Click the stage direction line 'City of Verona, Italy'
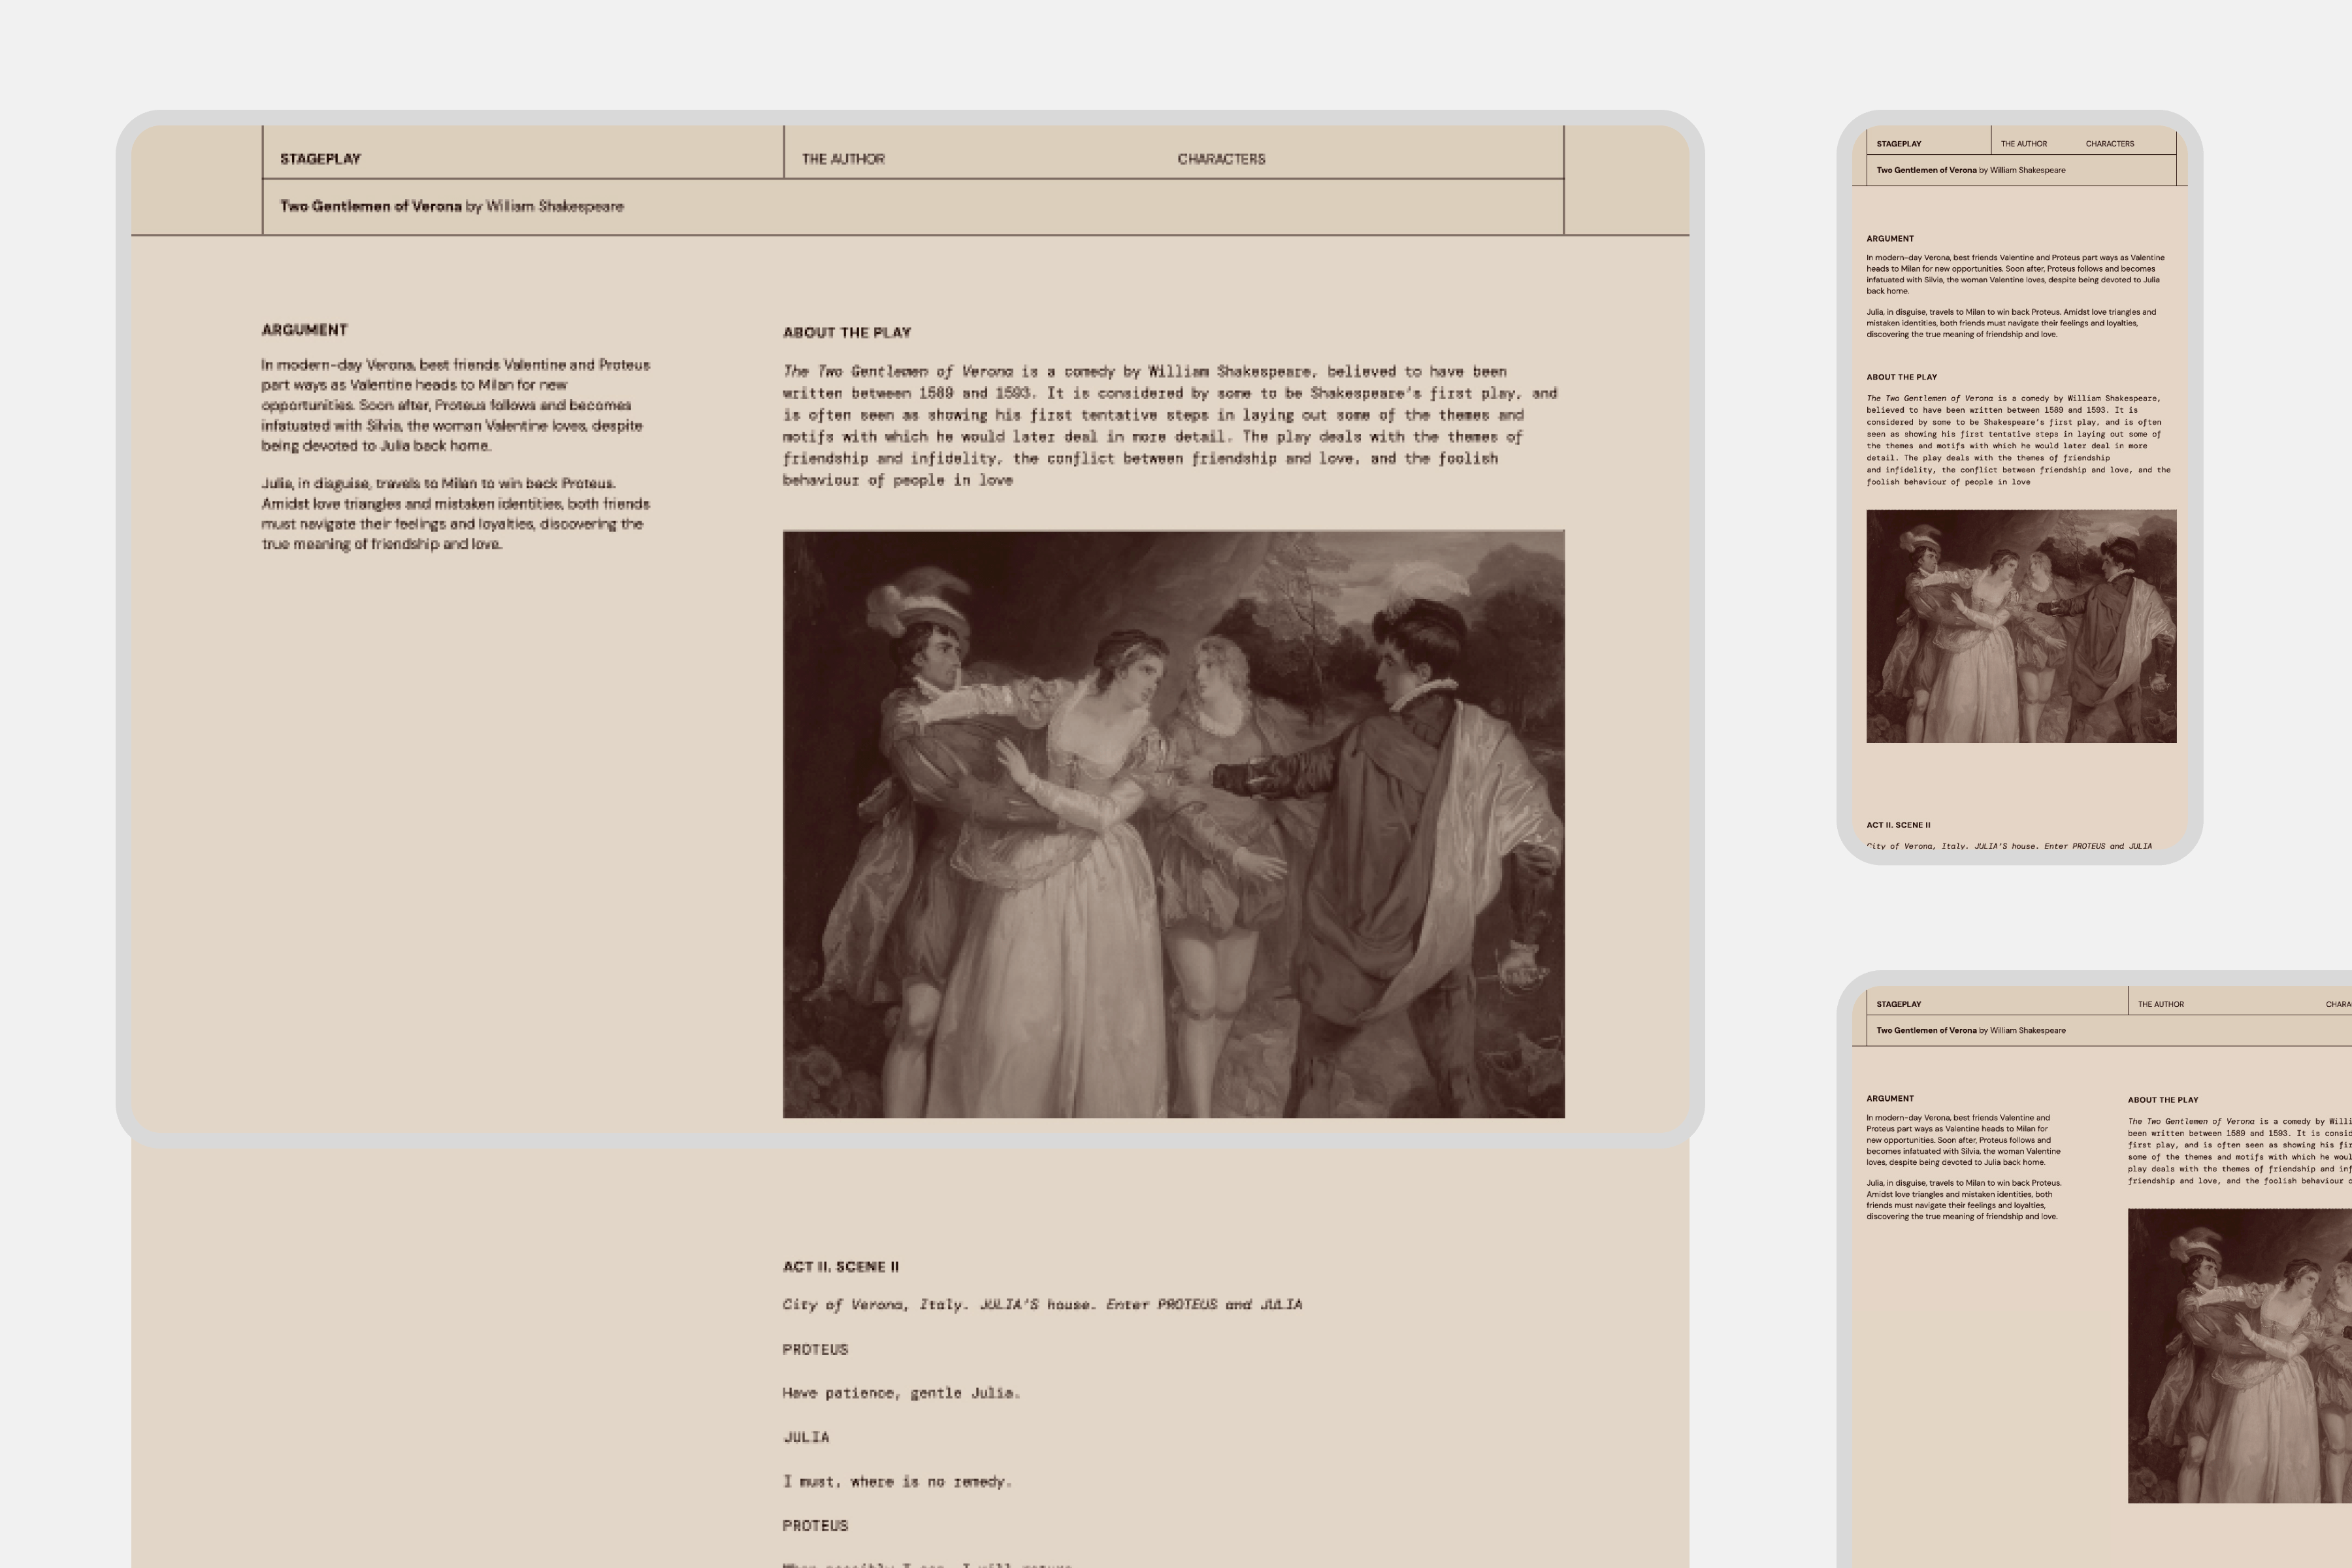2352x1568 pixels. point(1041,1304)
